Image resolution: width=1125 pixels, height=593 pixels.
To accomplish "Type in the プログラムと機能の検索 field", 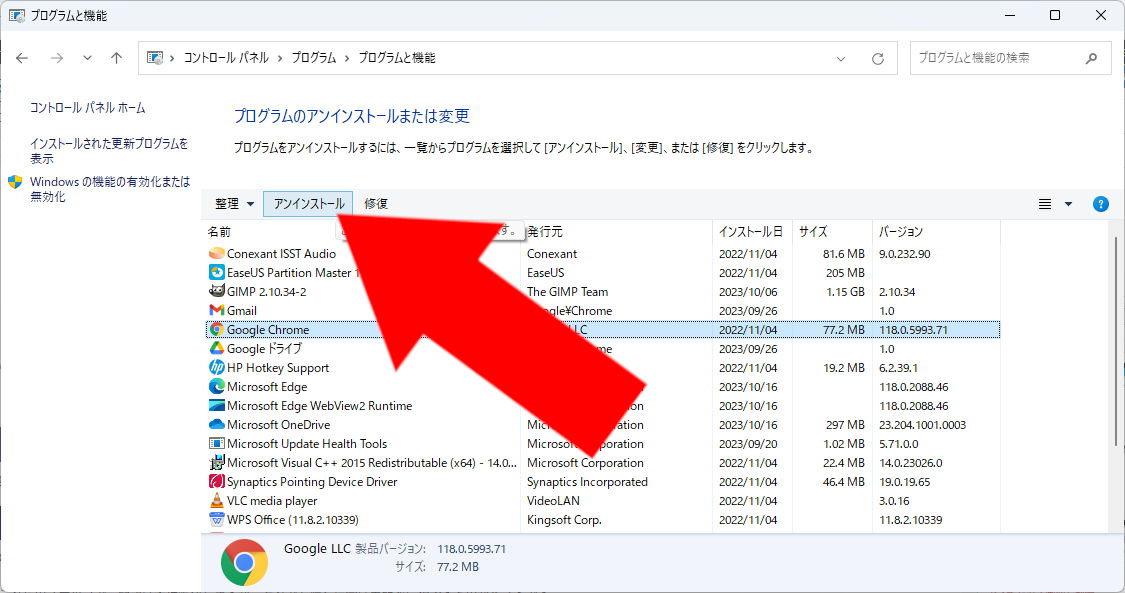I will tap(995, 59).
